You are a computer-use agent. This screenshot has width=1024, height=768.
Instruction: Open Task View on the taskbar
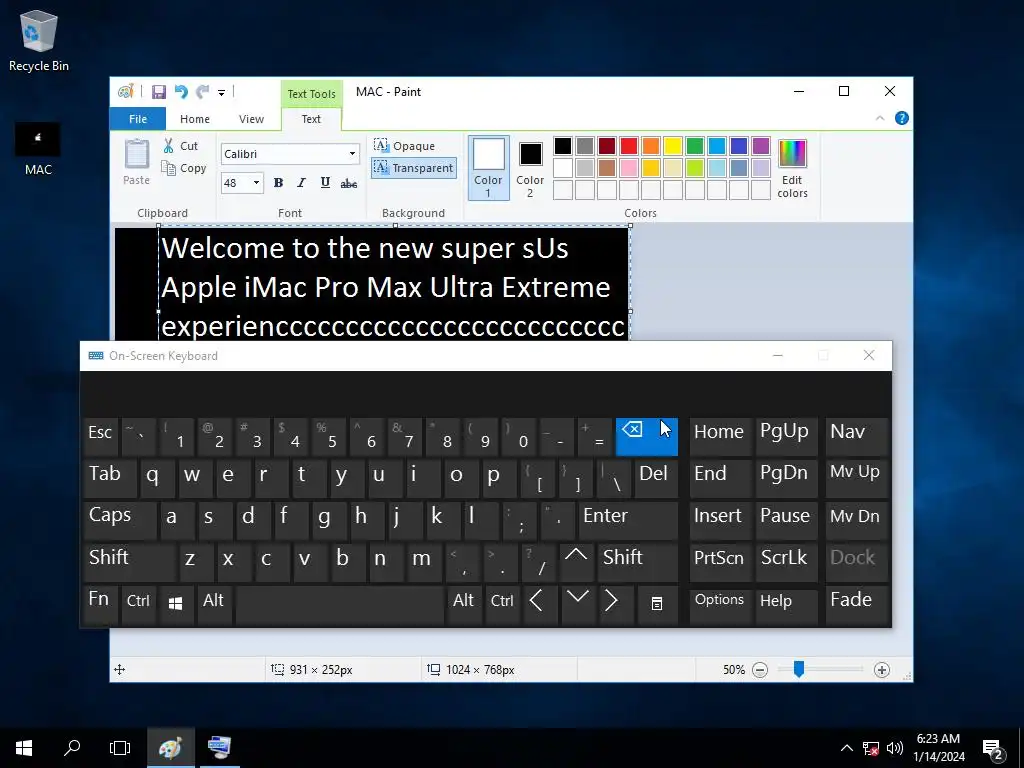tap(120, 748)
